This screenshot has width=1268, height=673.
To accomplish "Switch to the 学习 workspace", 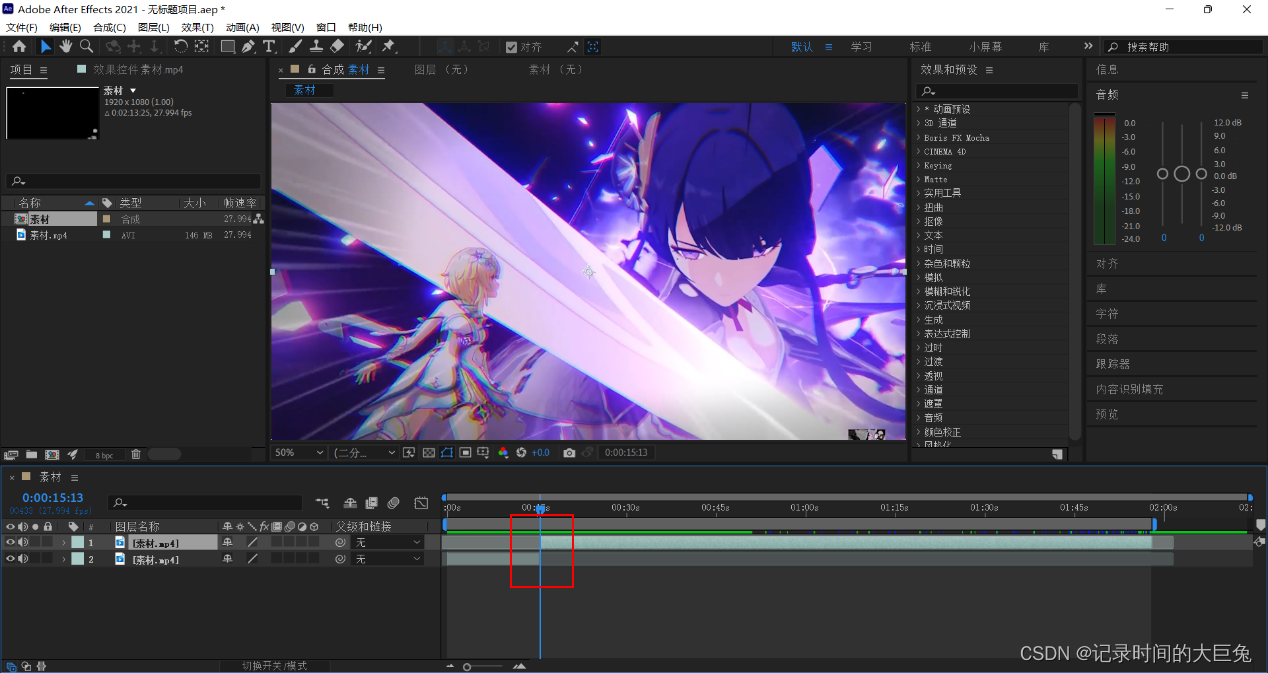I will (x=861, y=47).
